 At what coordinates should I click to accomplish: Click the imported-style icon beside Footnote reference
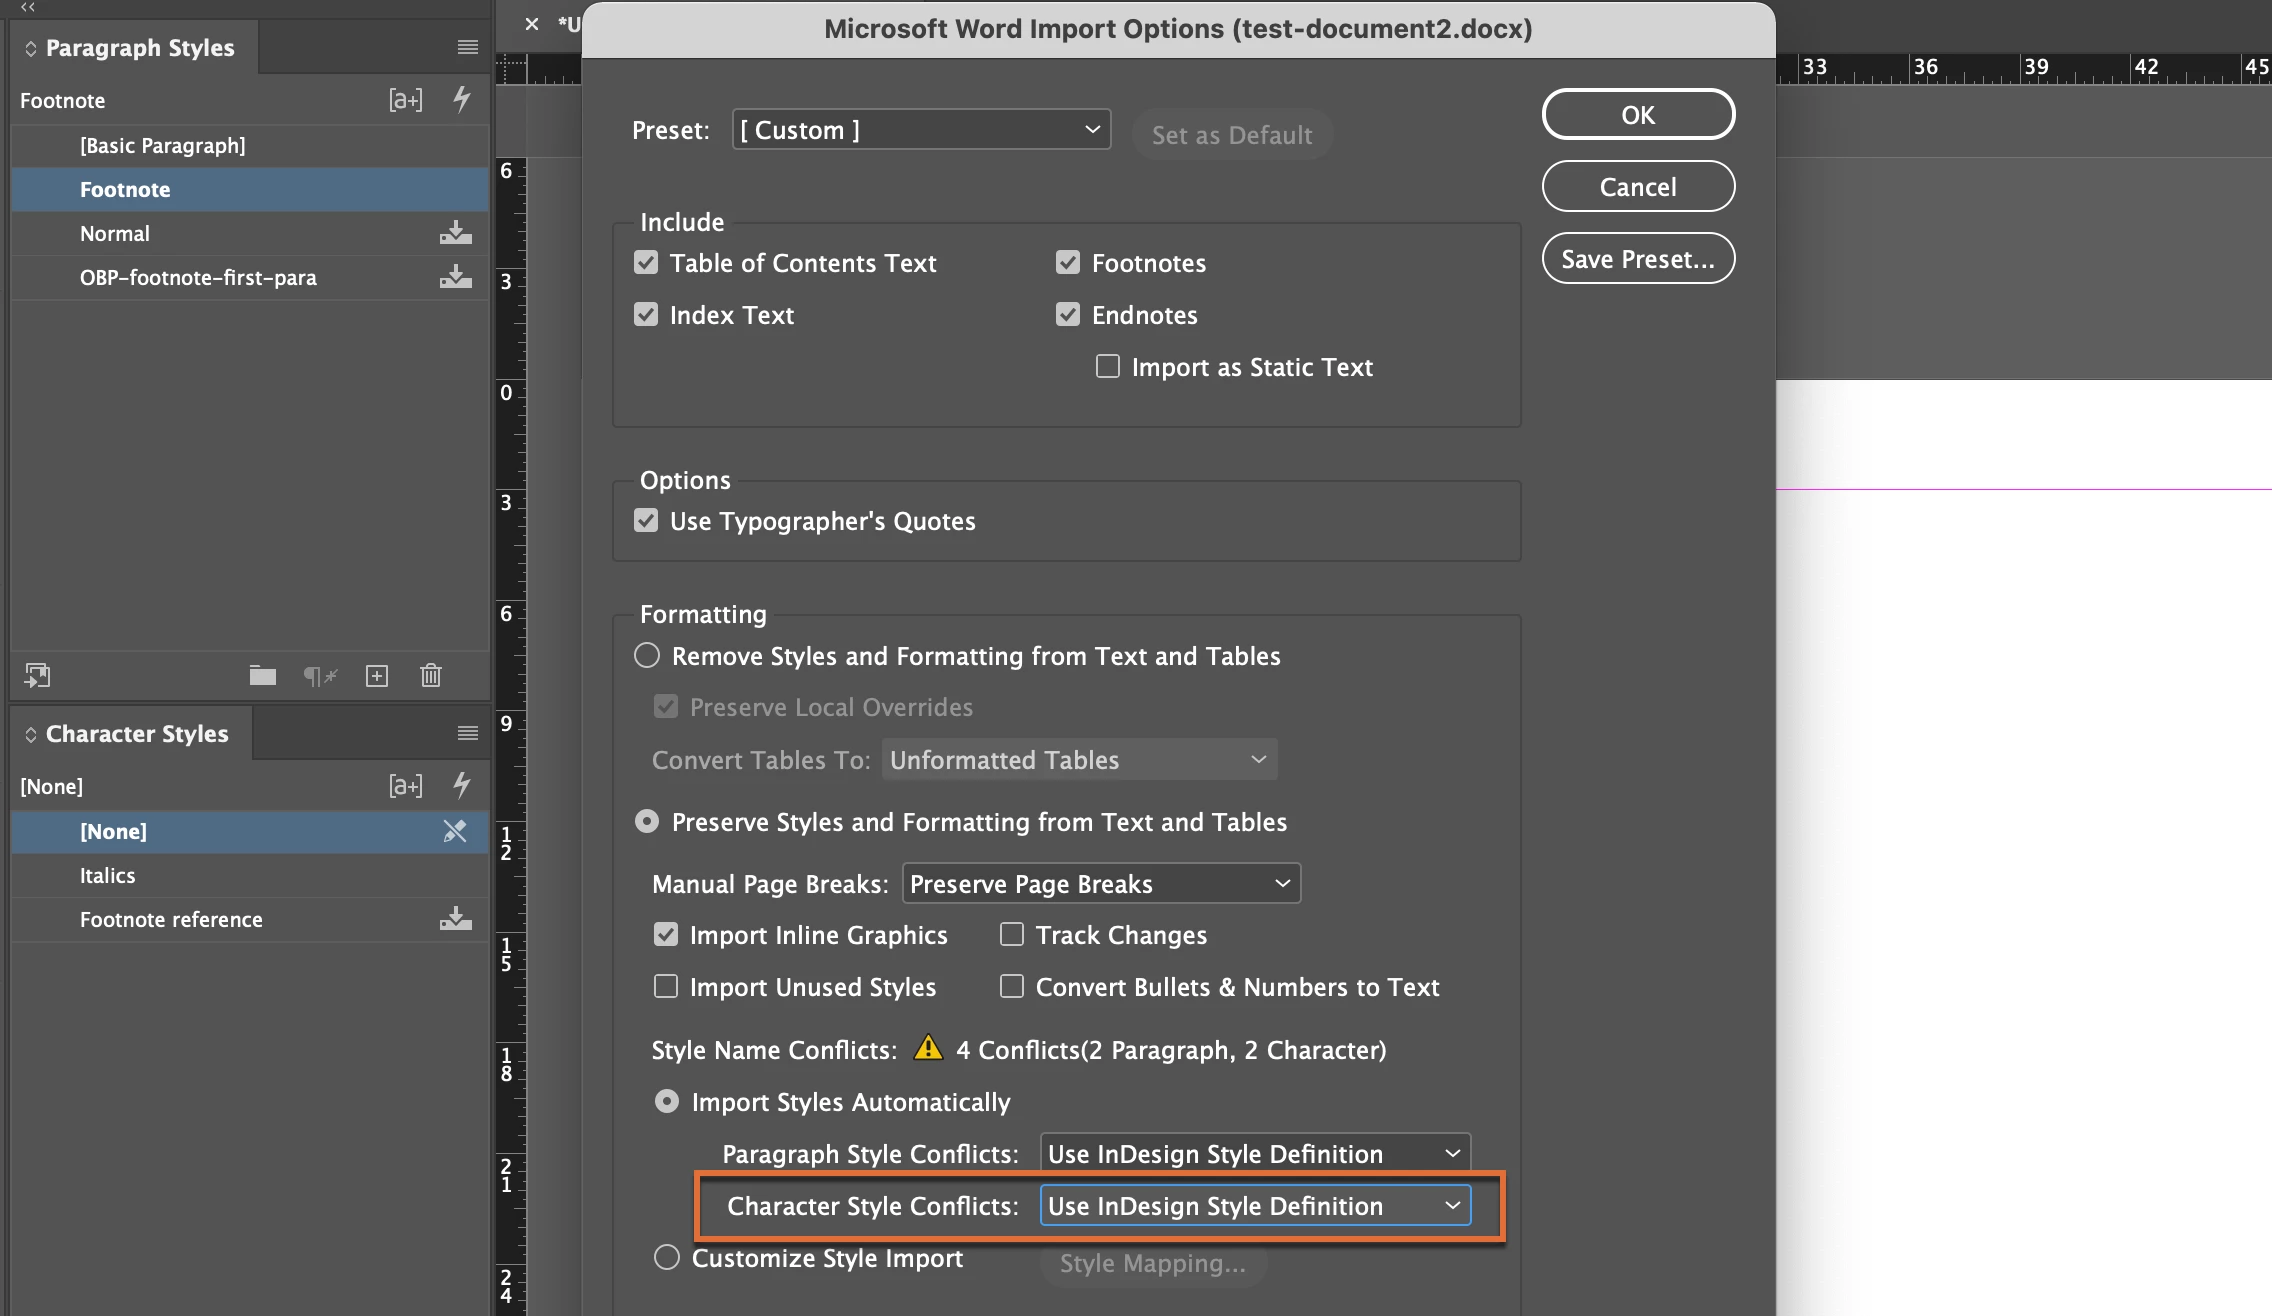pyautogui.click(x=456, y=919)
